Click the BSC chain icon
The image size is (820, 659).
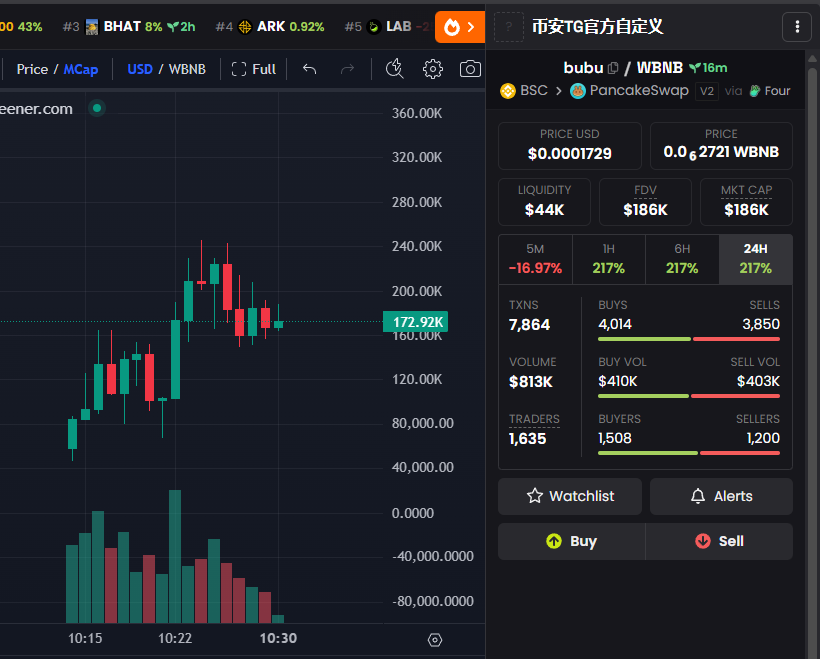[x=507, y=91]
